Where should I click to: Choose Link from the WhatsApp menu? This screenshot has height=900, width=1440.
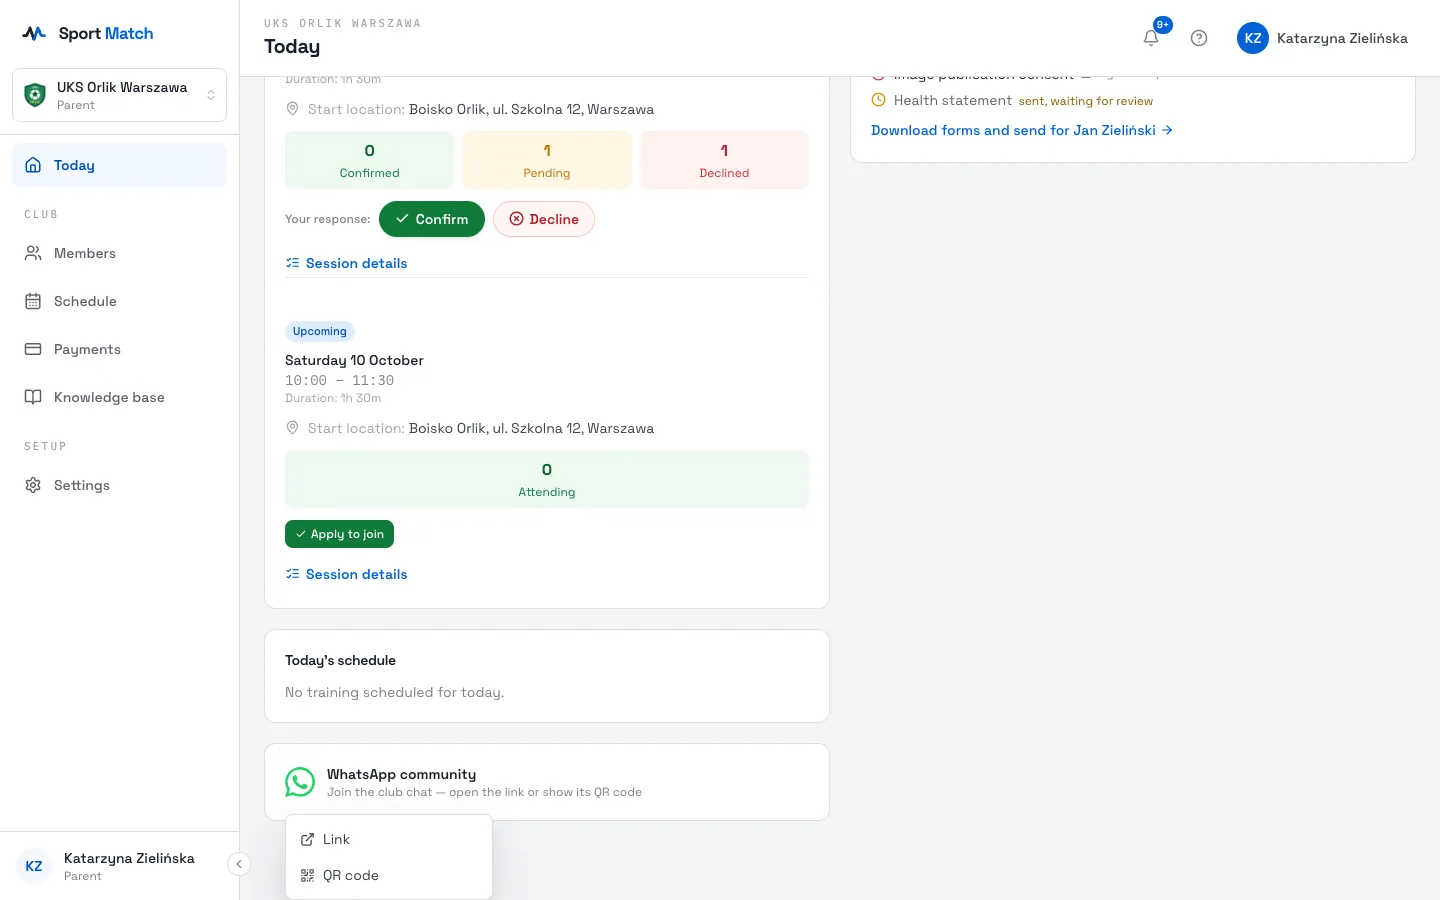(389, 839)
